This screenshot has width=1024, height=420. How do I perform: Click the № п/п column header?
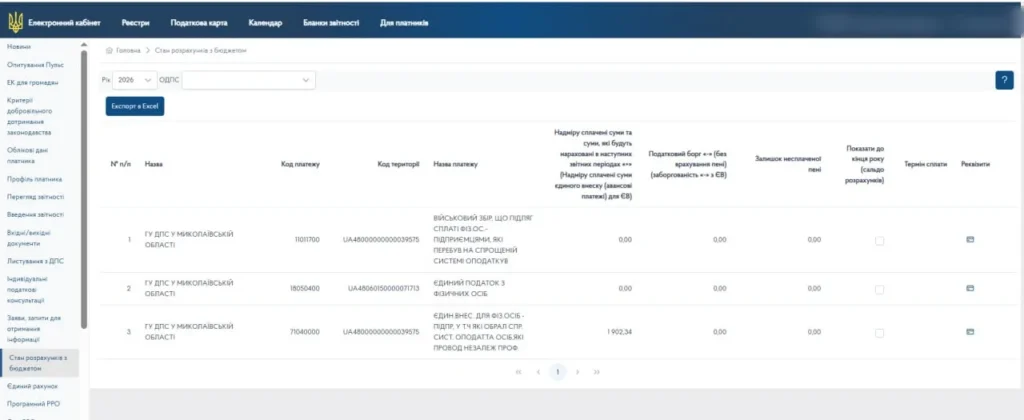(120, 165)
